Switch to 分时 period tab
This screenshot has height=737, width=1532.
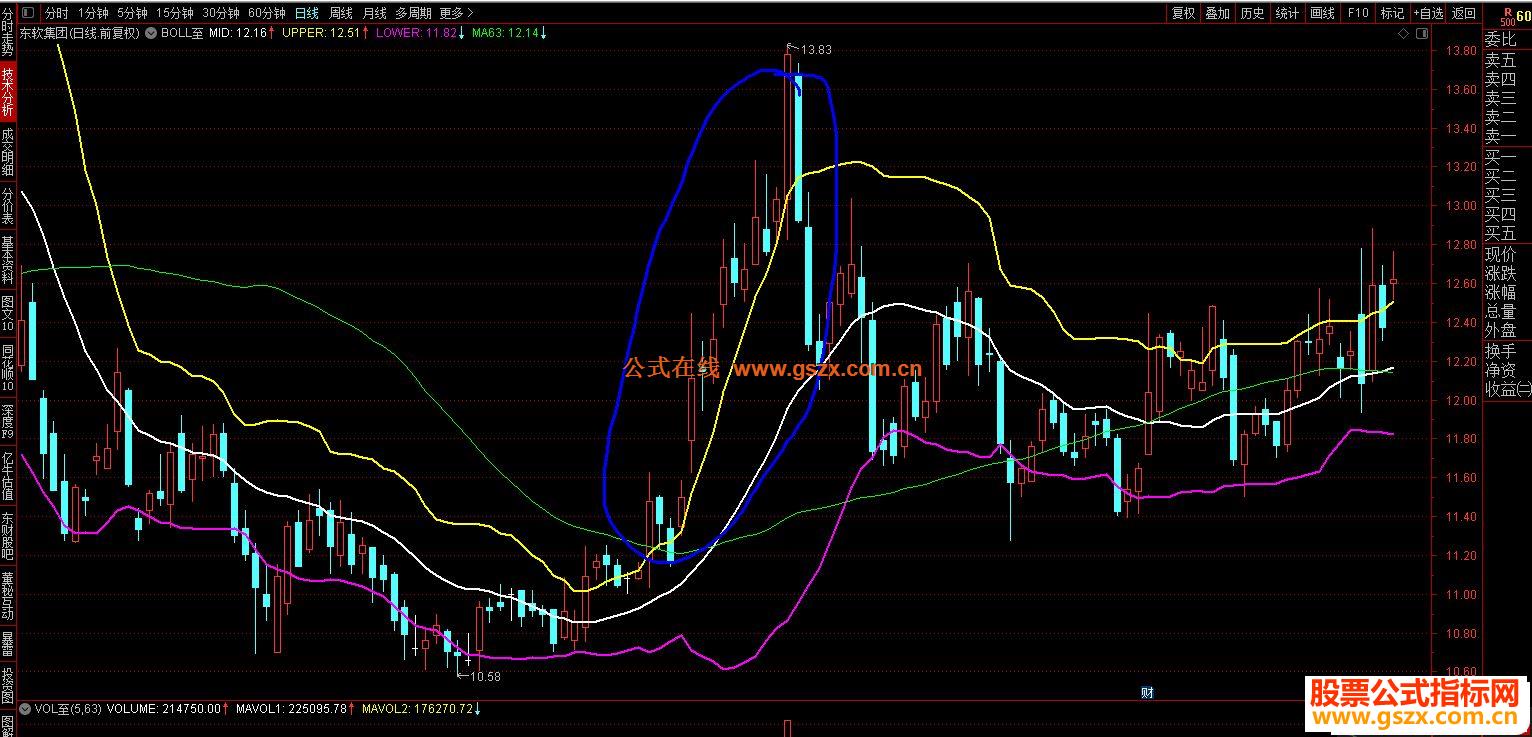[57, 13]
